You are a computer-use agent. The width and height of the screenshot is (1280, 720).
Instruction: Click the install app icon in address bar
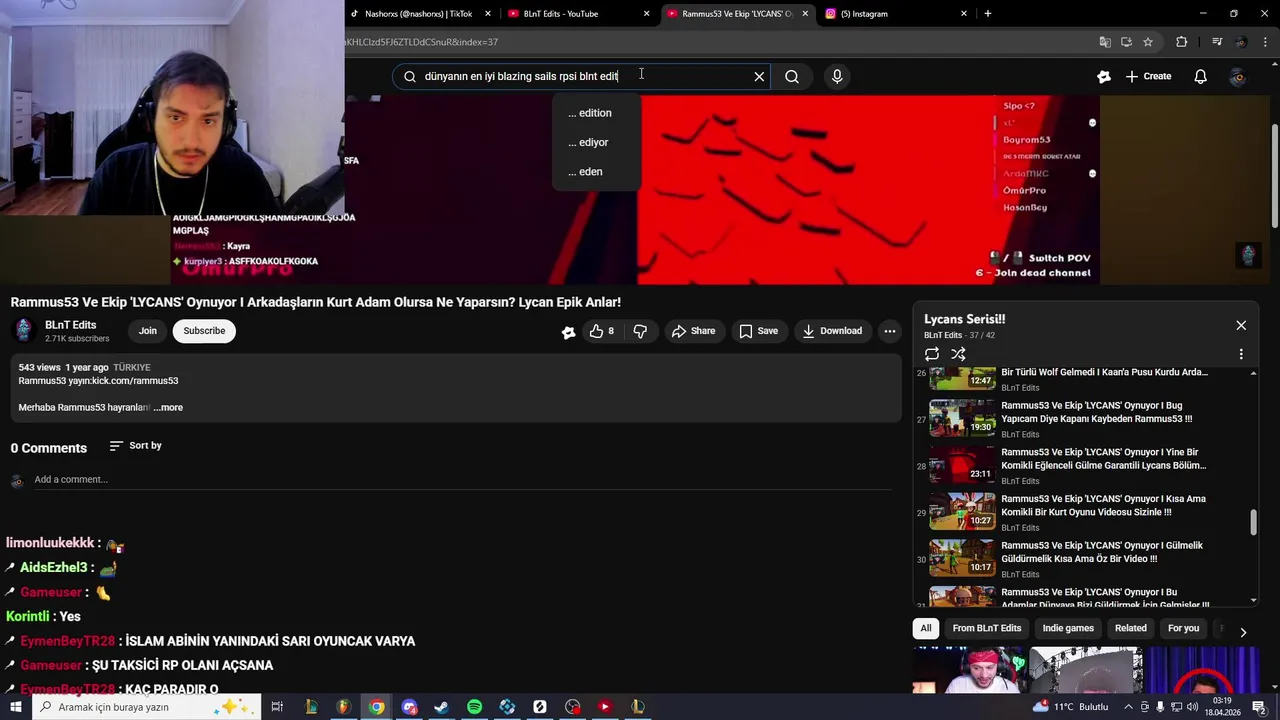pyautogui.click(x=1126, y=42)
